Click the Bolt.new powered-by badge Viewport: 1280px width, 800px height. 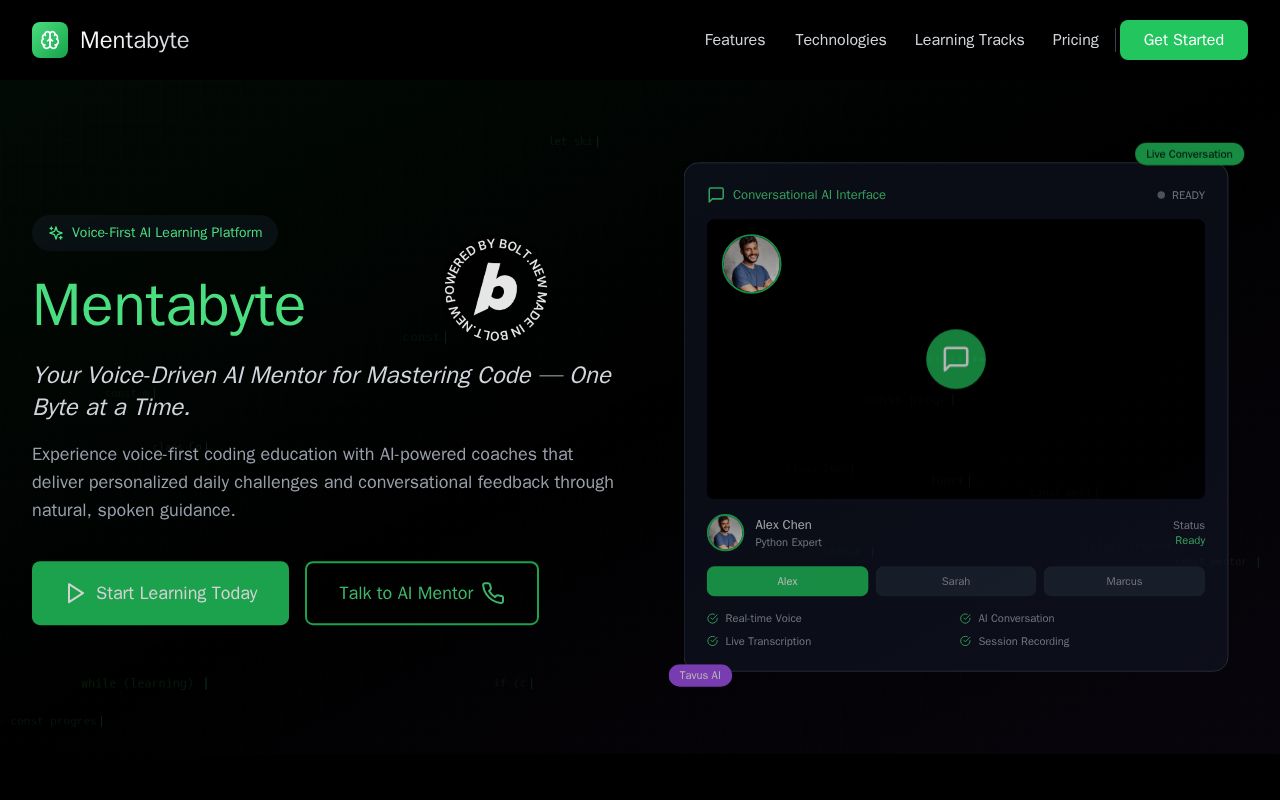click(x=496, y=289)
